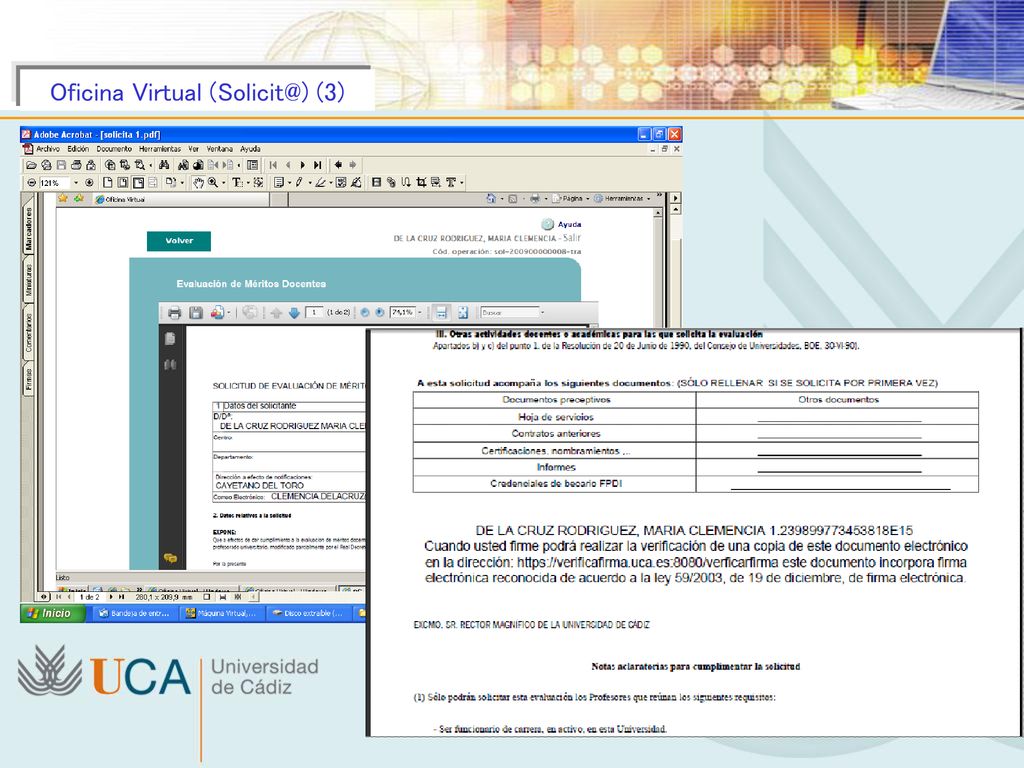
Task: Open the Herramientas menu in menu bar
Action: (x=159, y=149)
